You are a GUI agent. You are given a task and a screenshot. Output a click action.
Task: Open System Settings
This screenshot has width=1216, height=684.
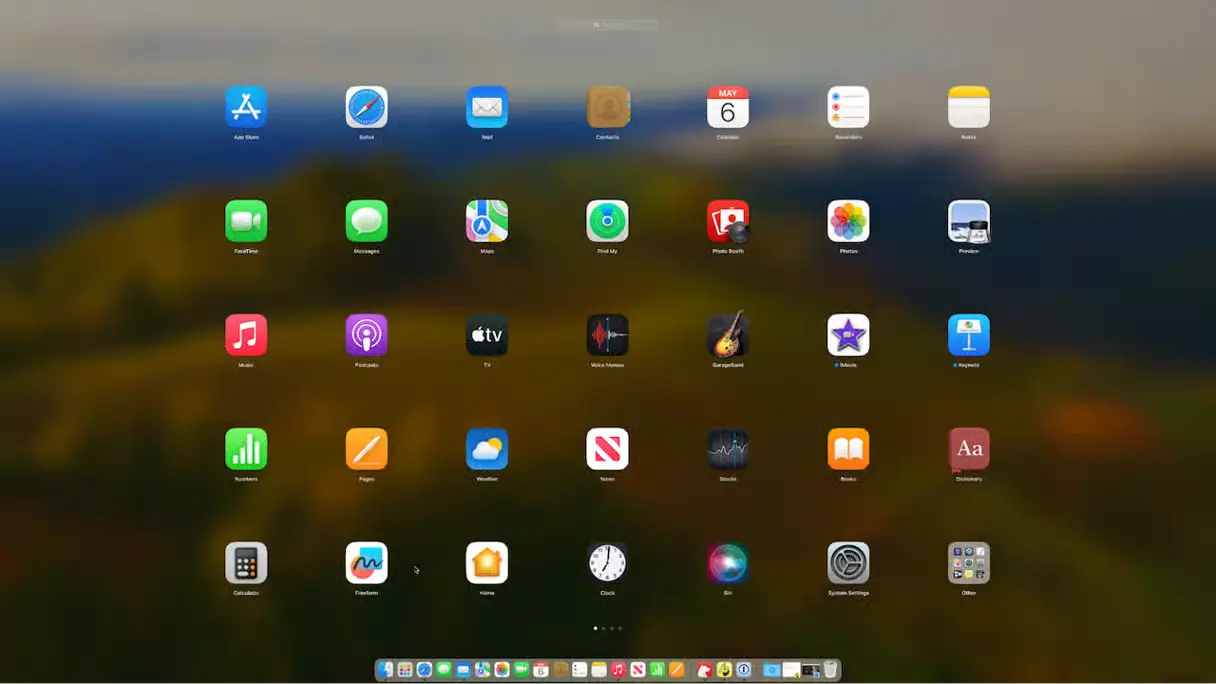pos(848,563)
